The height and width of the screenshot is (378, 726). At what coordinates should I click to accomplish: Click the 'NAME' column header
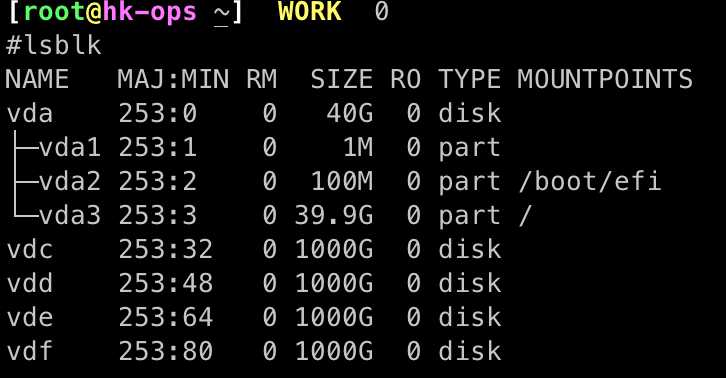[x=37, y=79]
